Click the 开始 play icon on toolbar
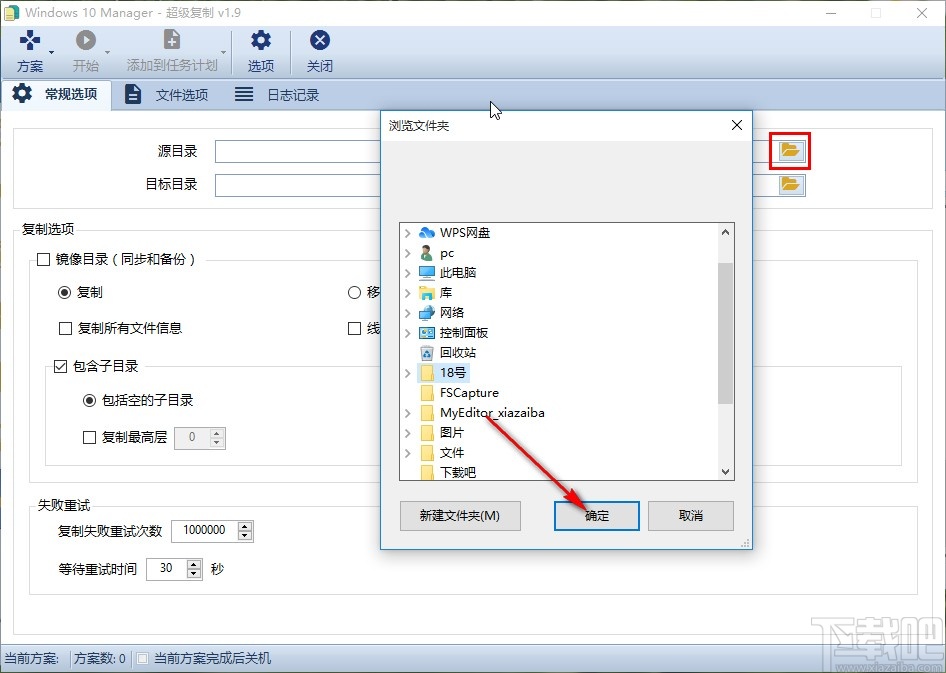The image size is (946, 673). [86, 42]
